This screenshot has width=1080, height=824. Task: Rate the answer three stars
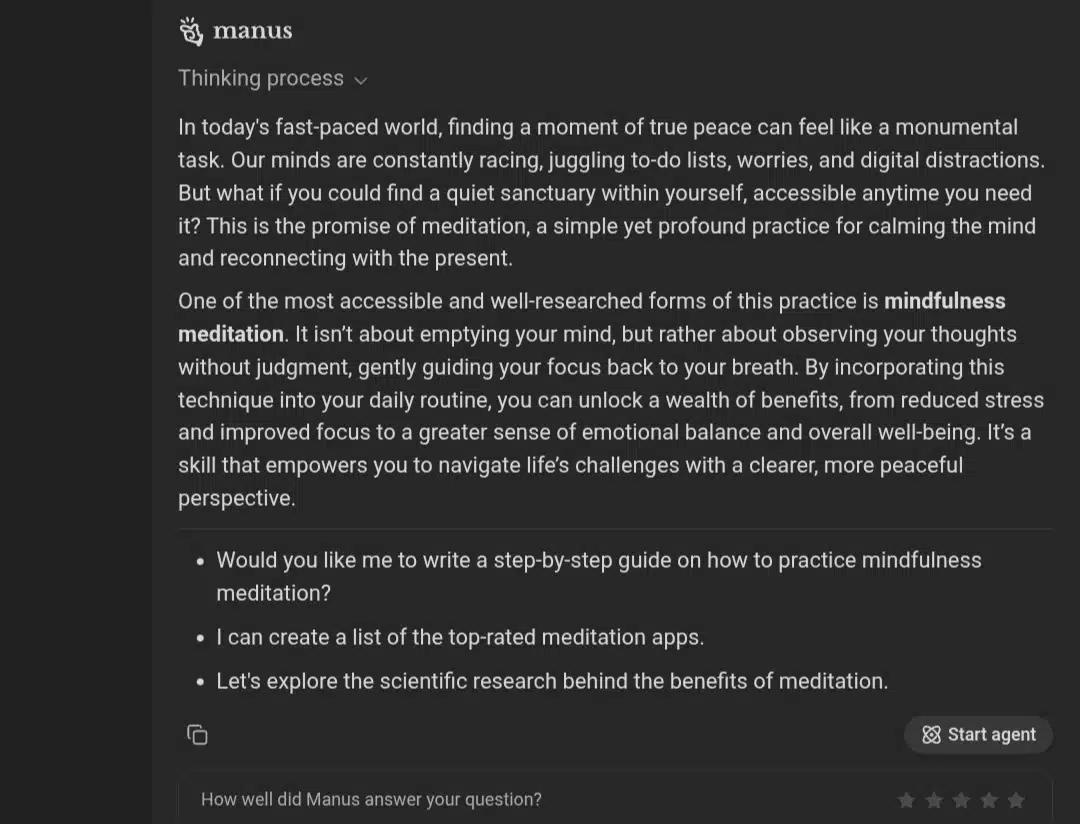pos(961,800)
